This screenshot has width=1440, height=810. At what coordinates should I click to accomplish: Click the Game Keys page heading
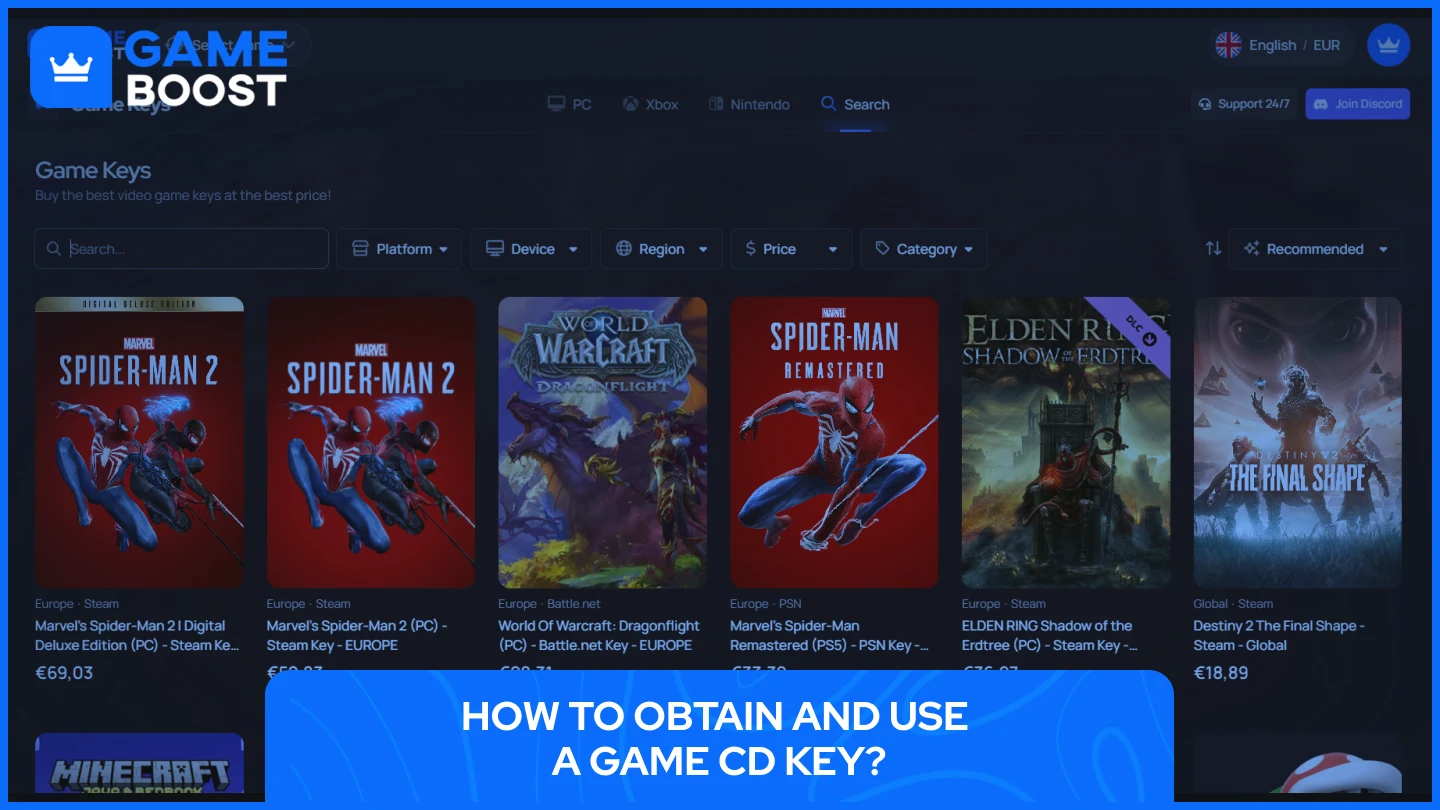93,171
